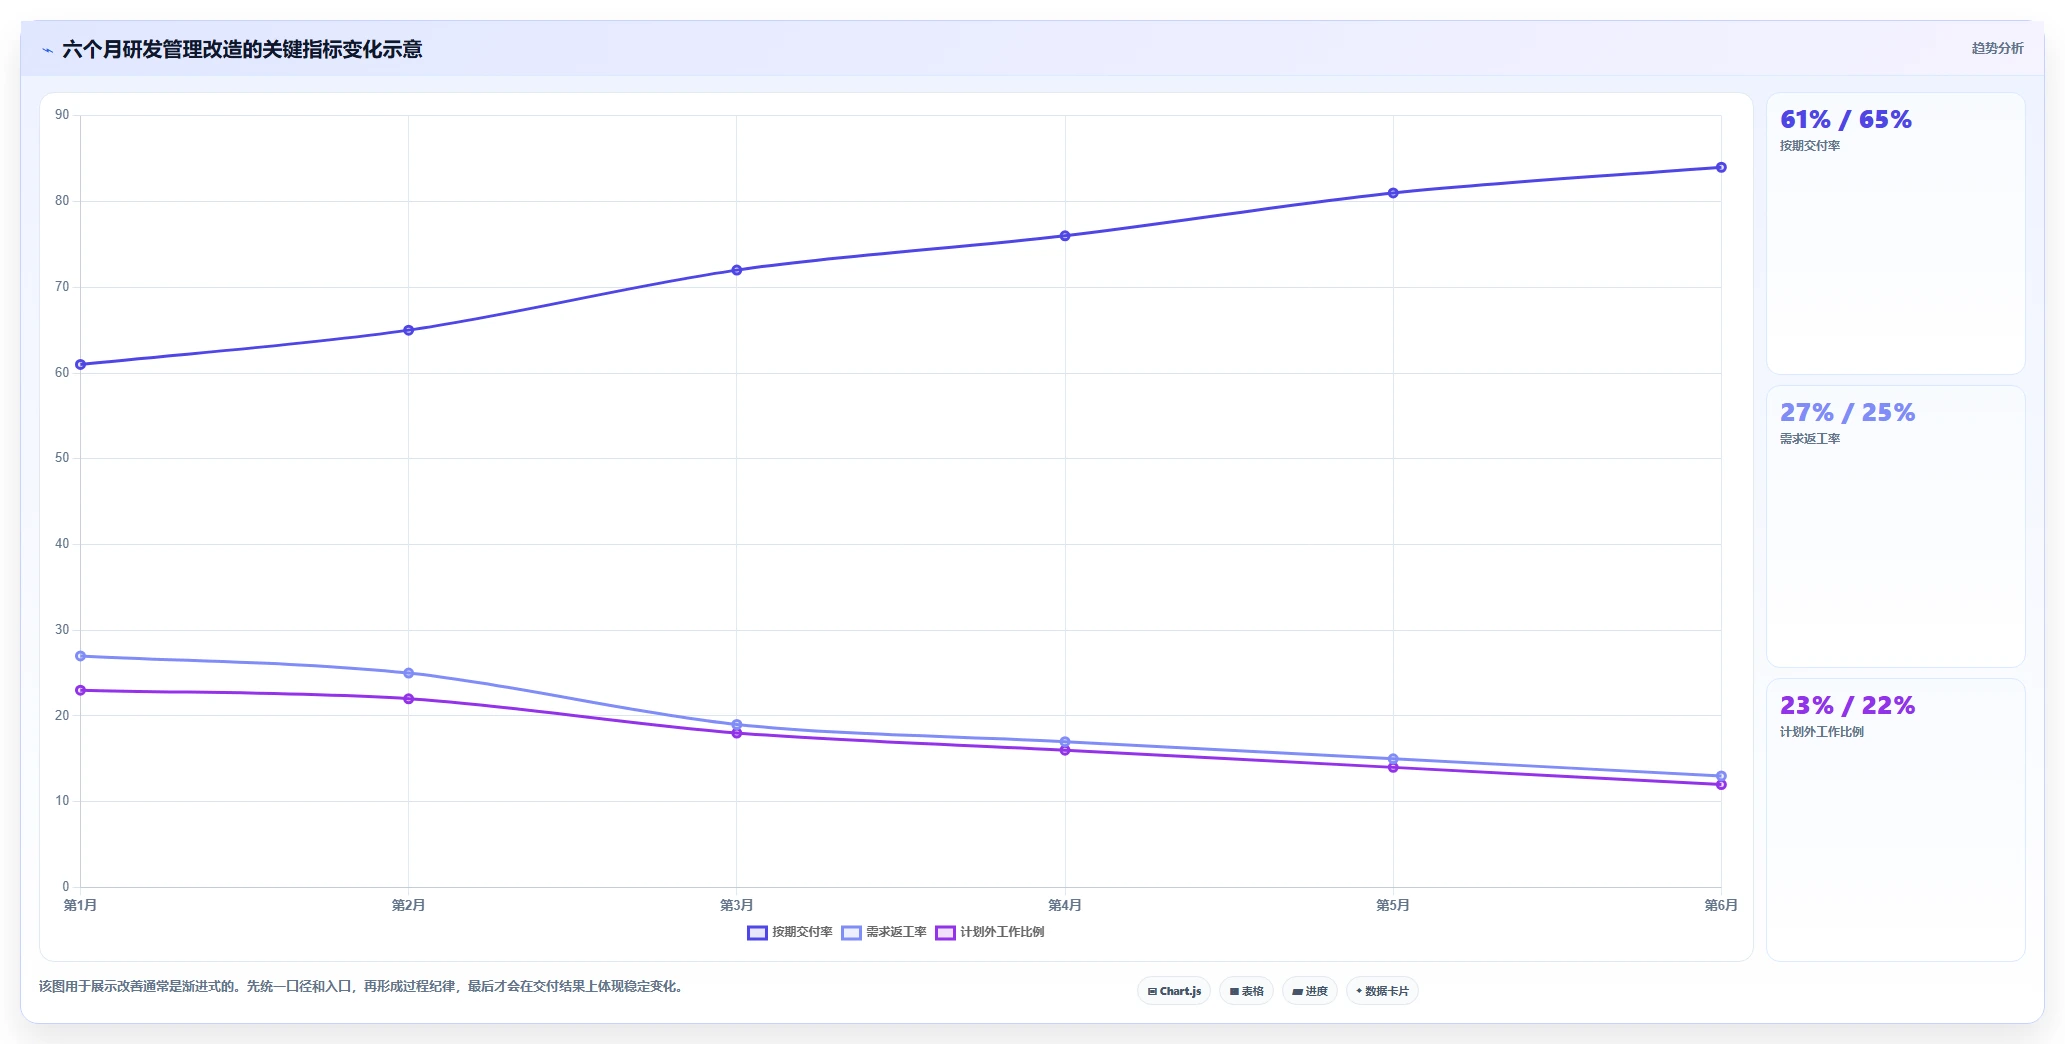
Task: Click the 第3月 x-axis label
Action: click(737, 905)
